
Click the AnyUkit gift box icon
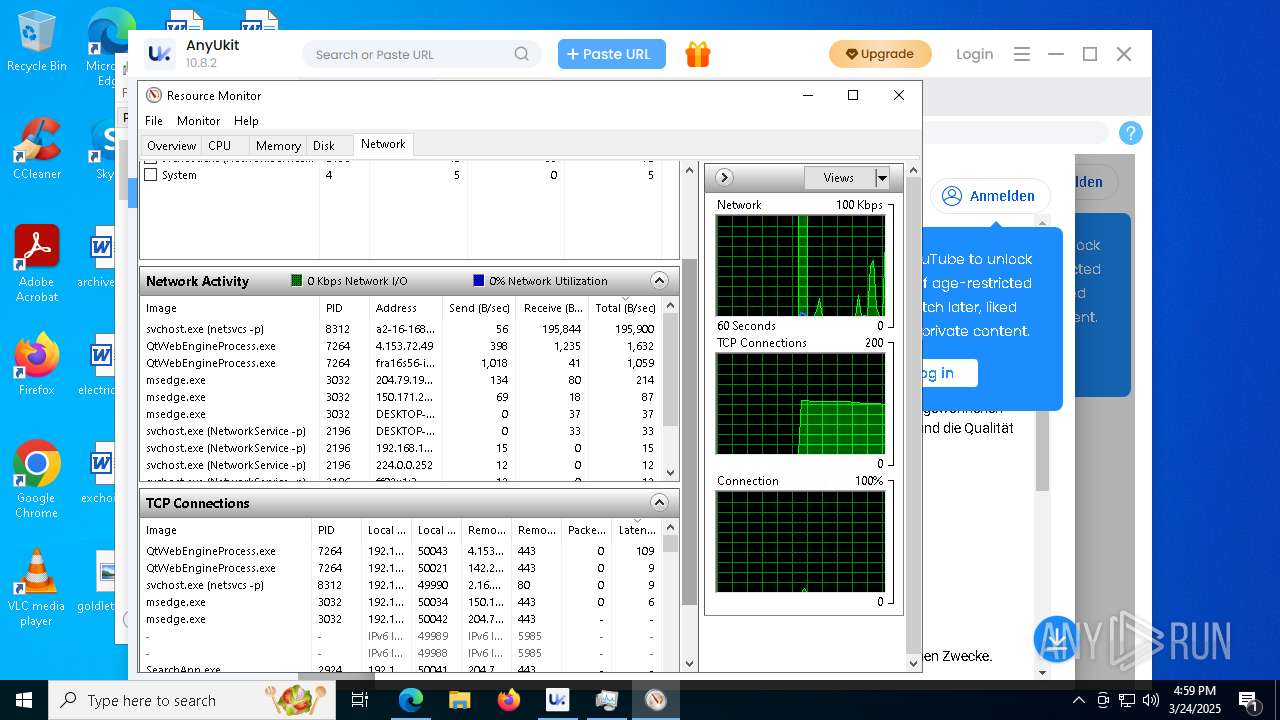click(698, 54)
